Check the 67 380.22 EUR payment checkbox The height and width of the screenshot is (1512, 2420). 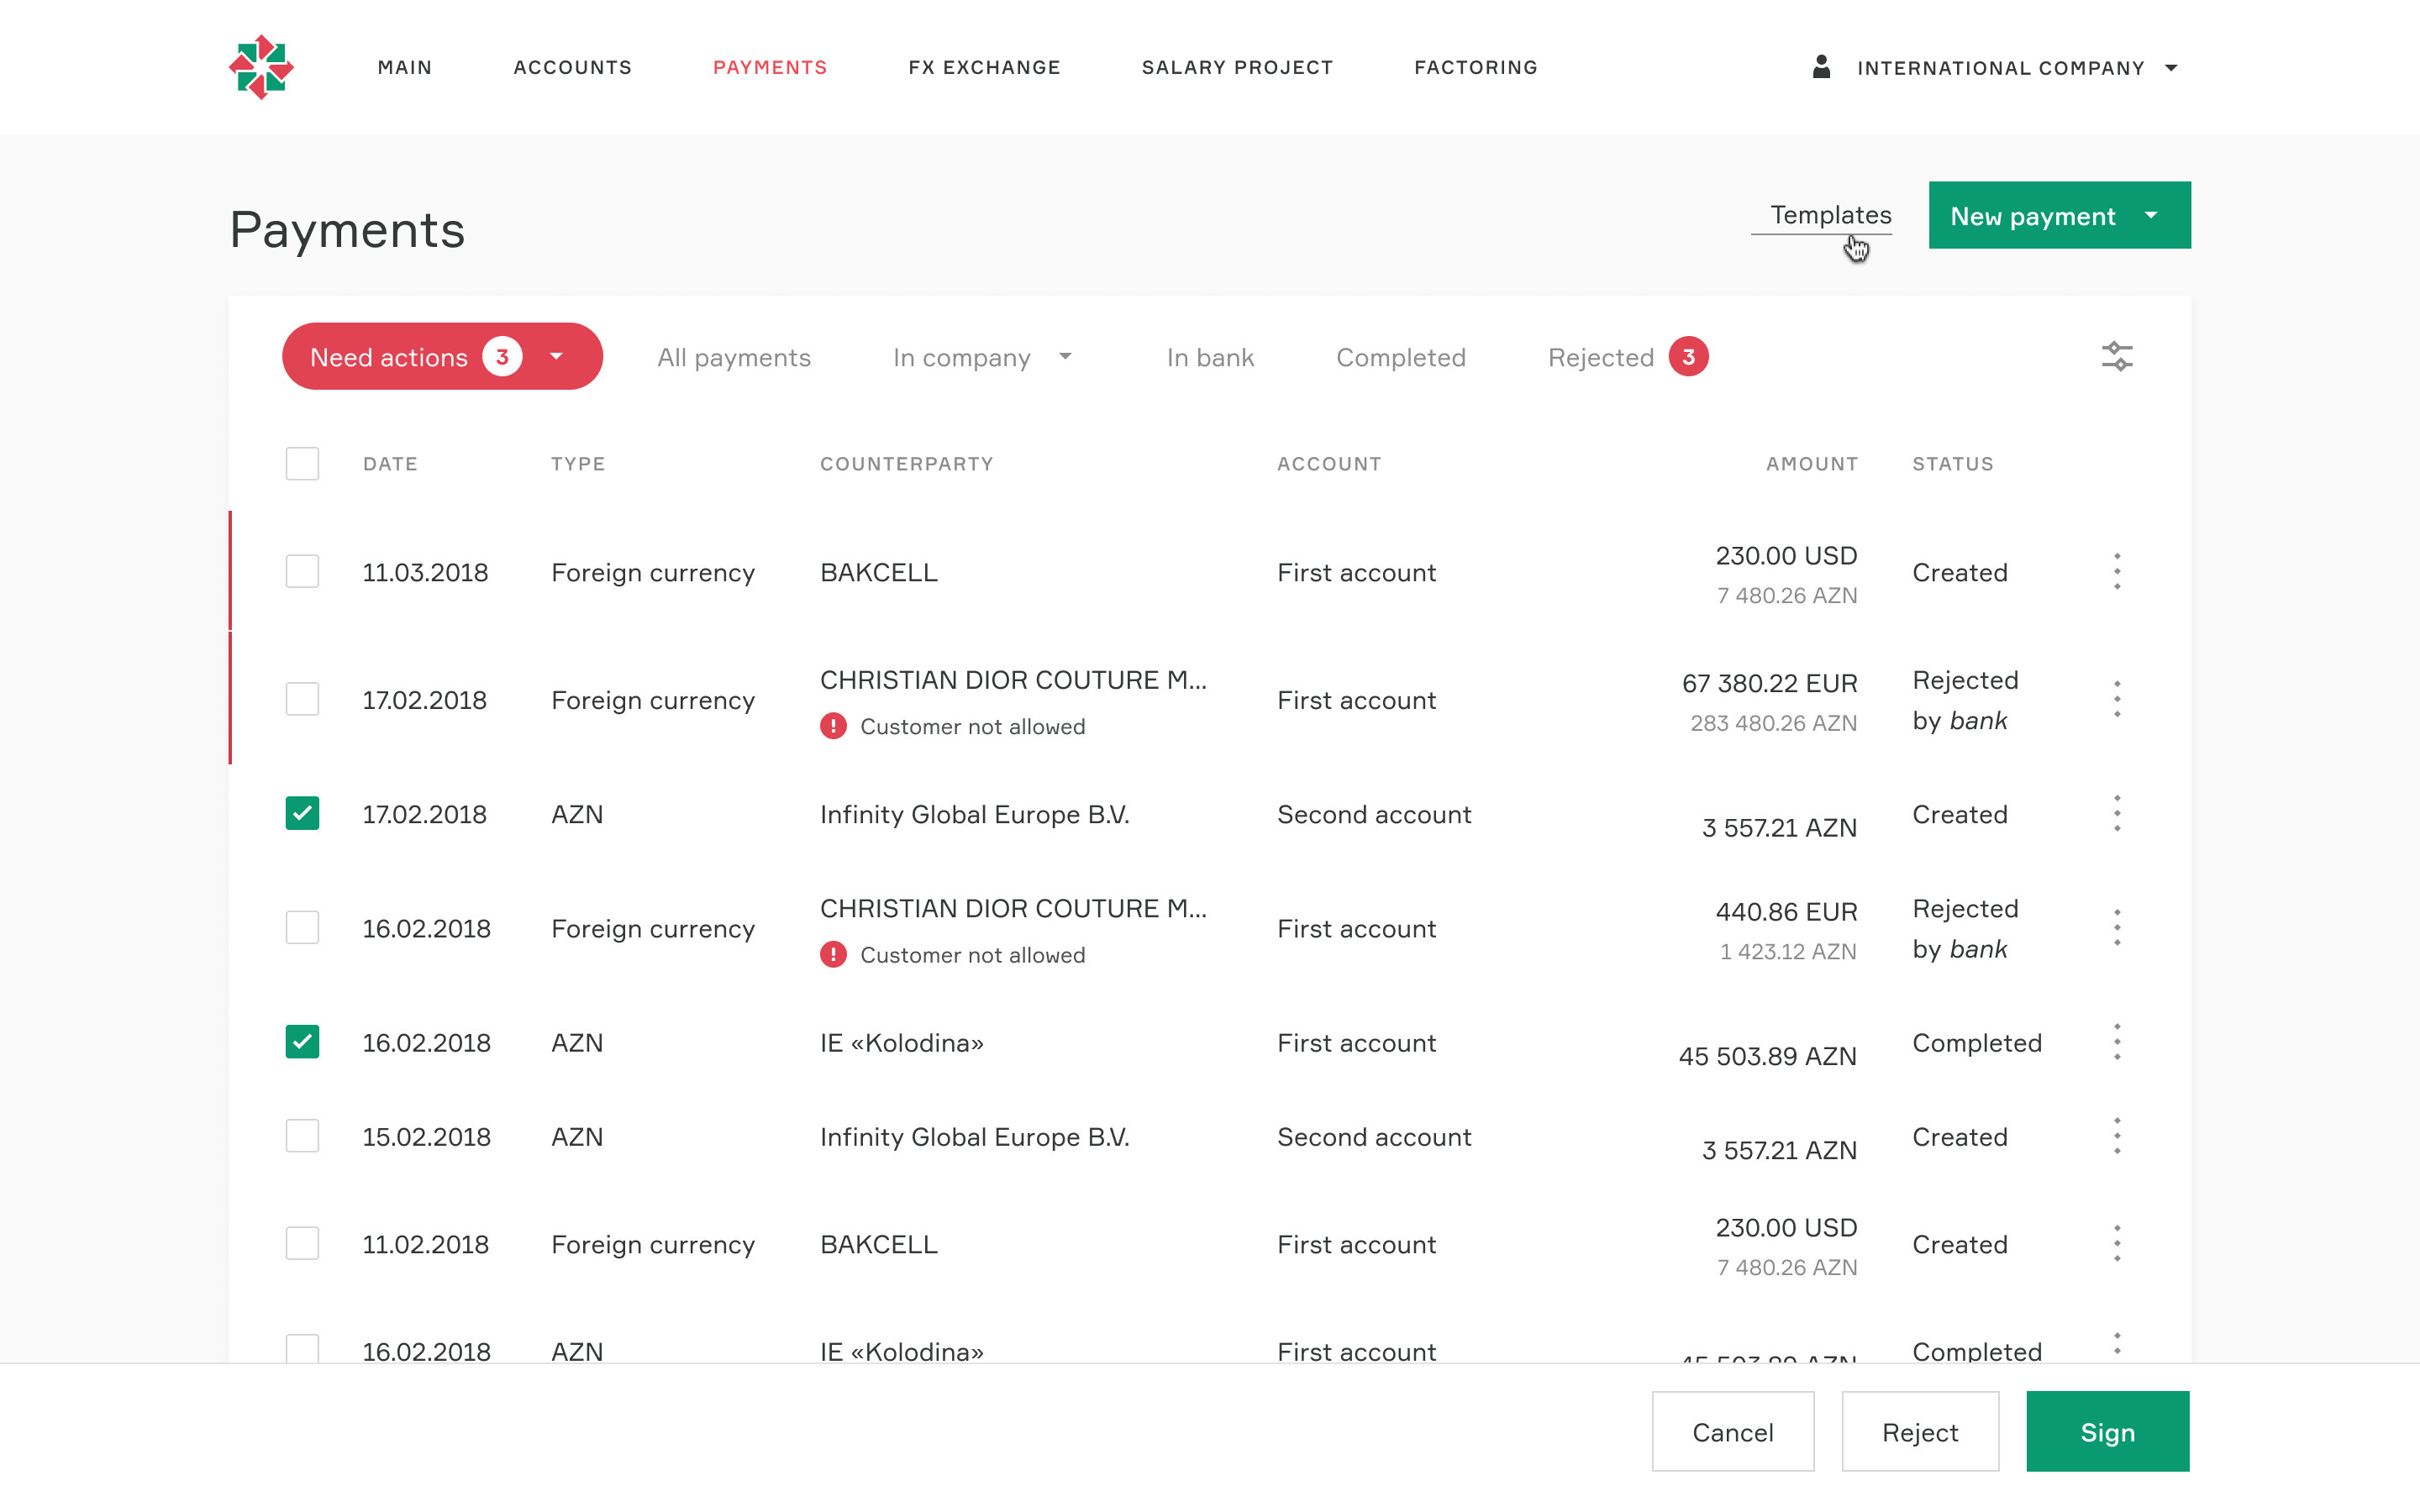pyautogui.click(x=302, y=699)
